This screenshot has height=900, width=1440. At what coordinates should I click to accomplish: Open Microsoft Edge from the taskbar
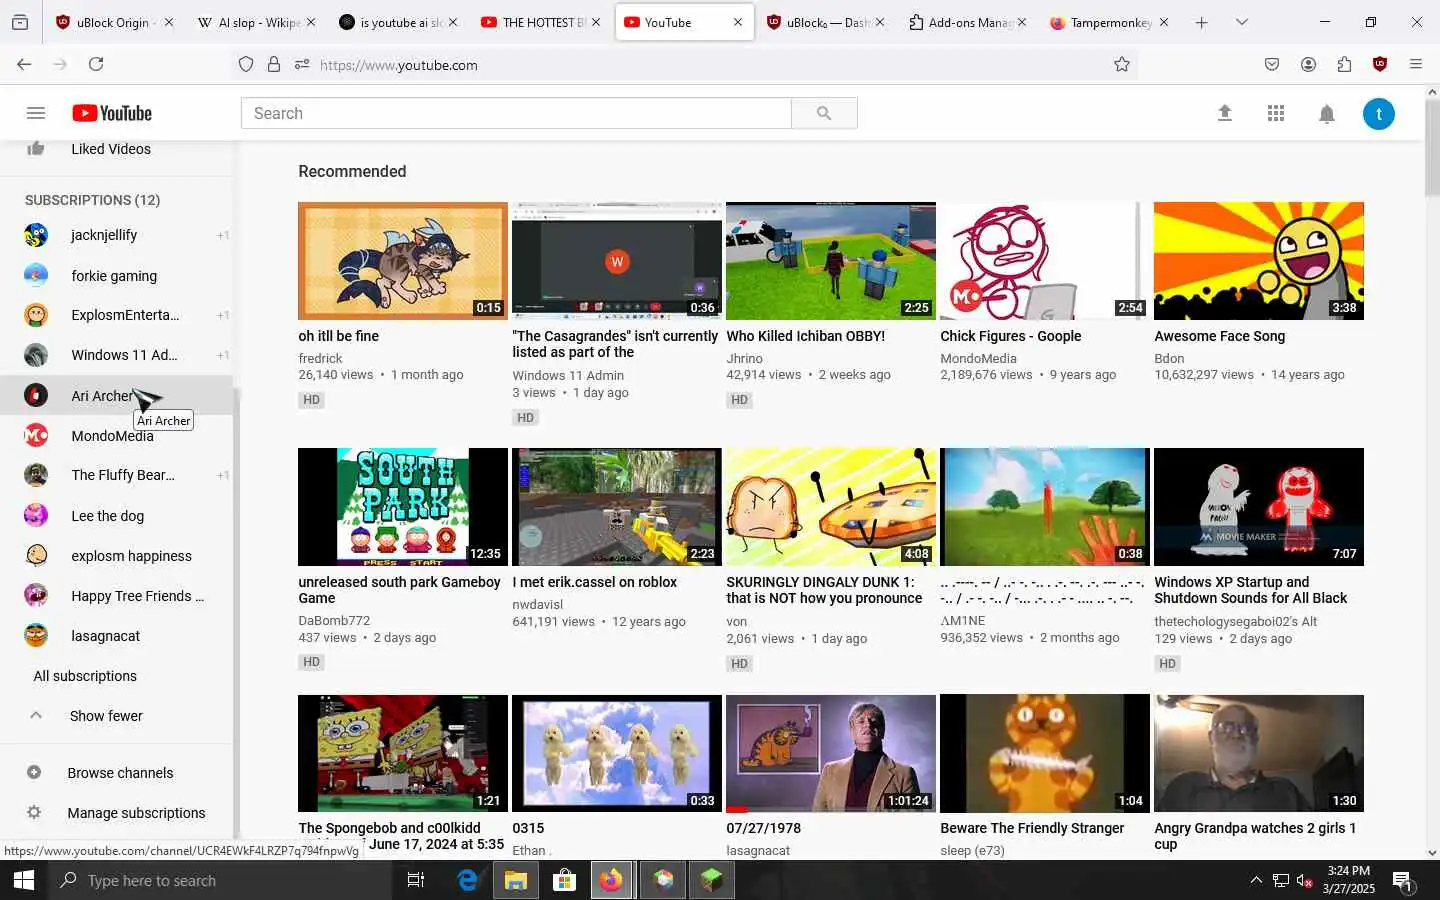(467, 880)
